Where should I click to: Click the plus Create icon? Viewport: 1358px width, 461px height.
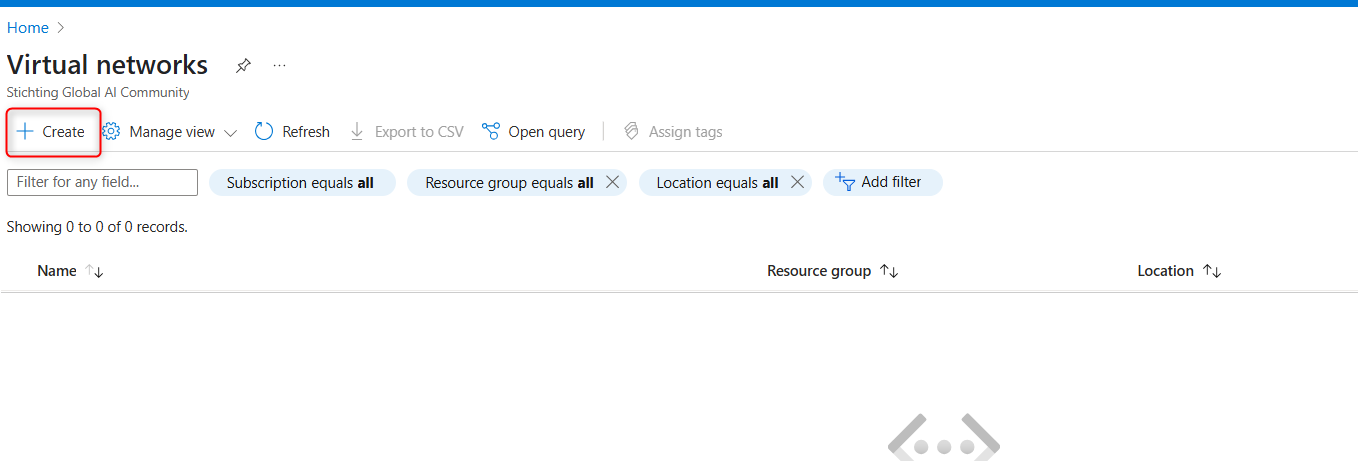[x=26, y=132]
